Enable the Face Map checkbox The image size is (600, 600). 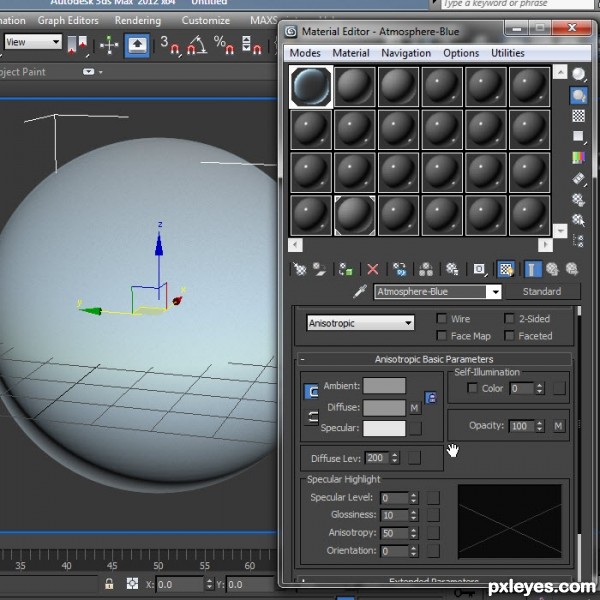click(442, 336)
